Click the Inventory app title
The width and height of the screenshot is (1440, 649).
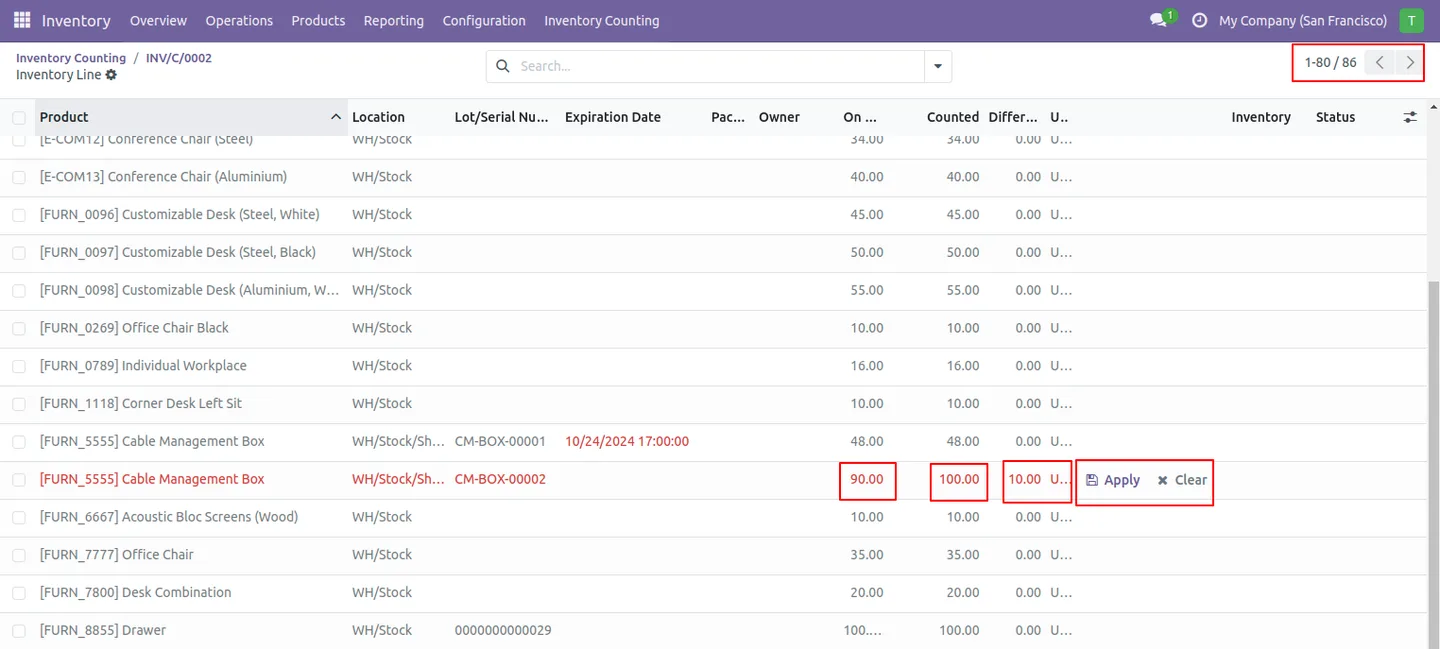(x=76, y=20)
